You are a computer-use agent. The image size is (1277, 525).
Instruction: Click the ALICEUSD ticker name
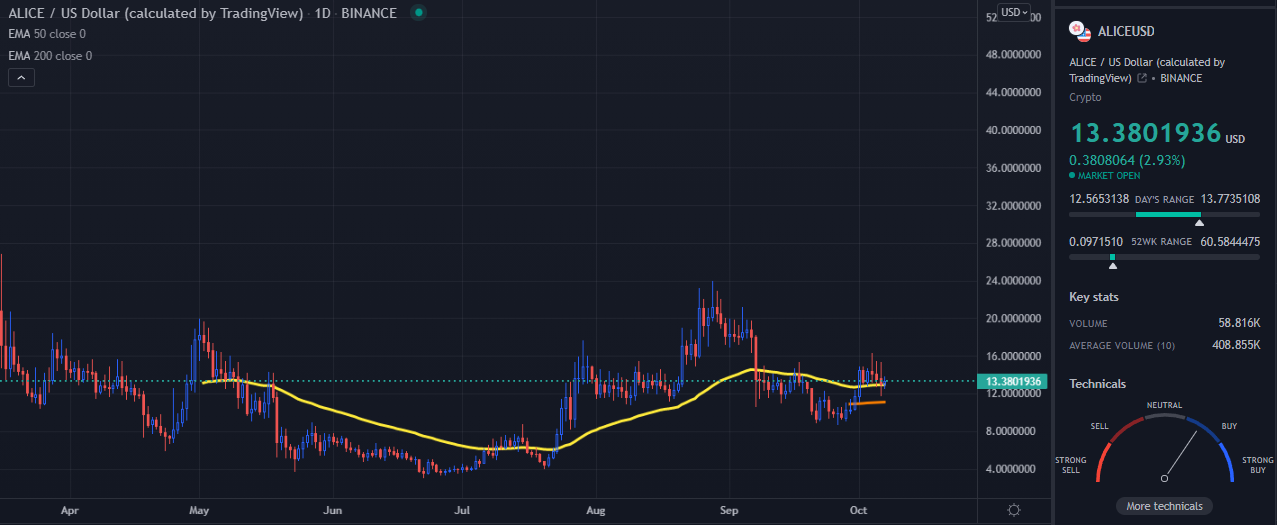coord(1126,32)
